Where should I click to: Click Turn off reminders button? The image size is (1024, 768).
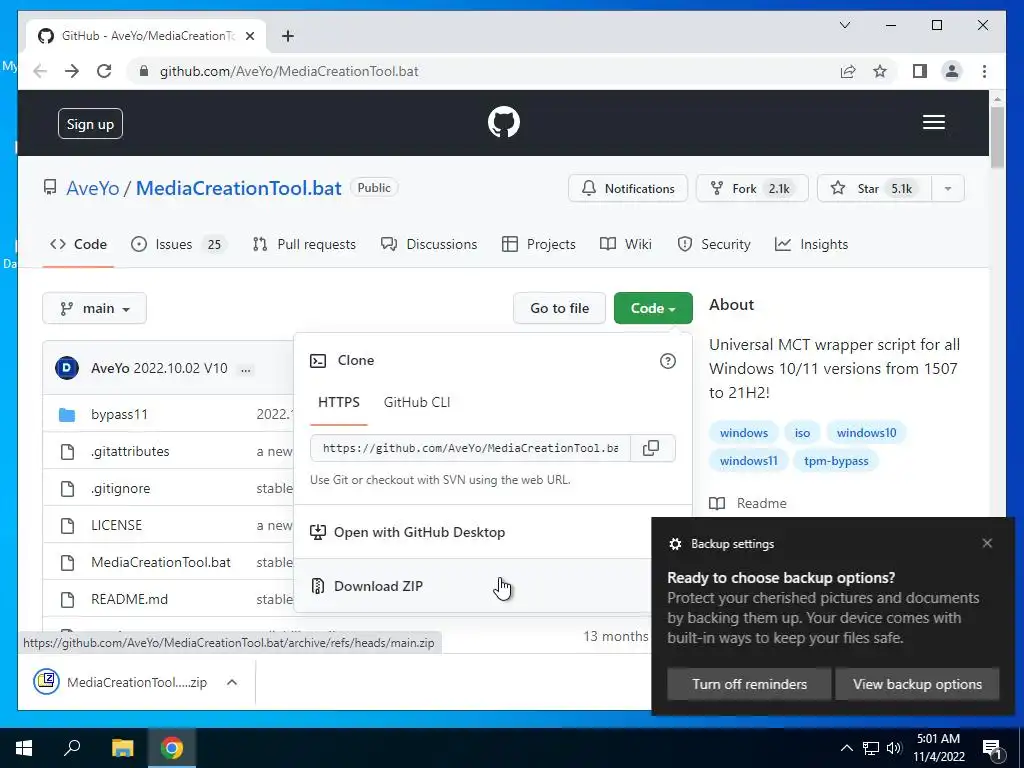tap(749, 684)
